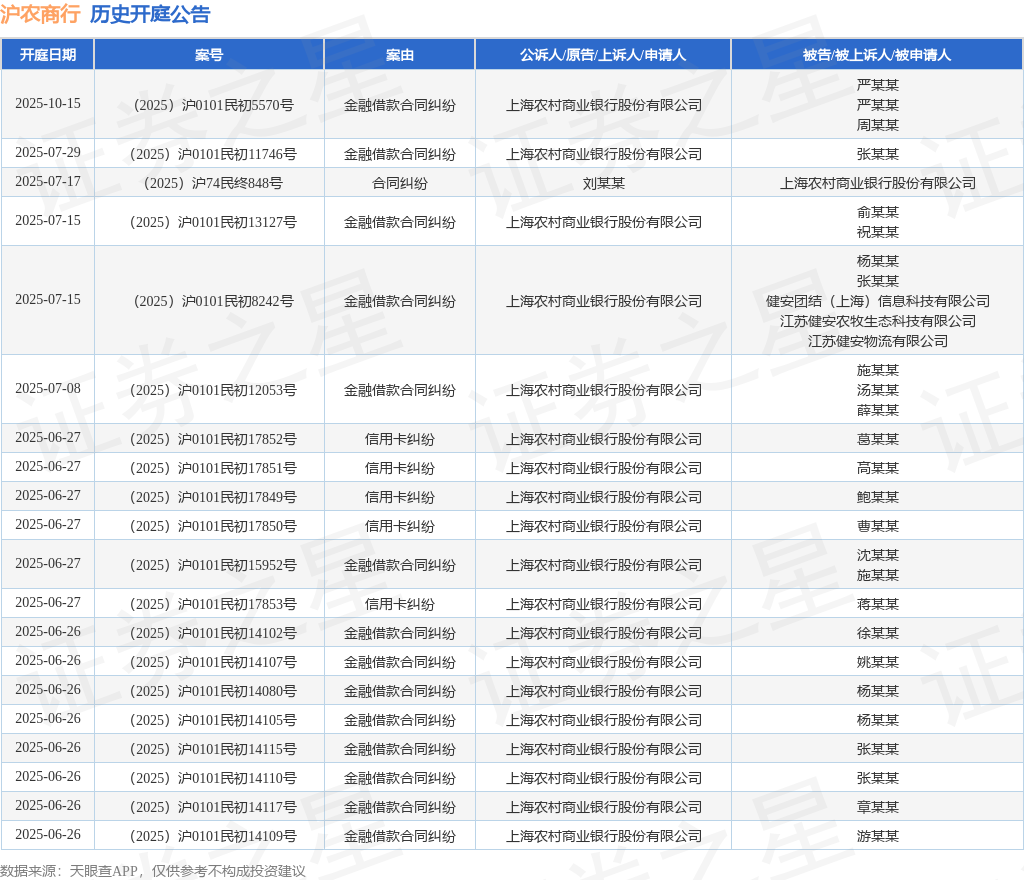Image resolution: width=1024 pixels, height=880 pixels.
Task: Click case number (2025)沪74民终848号
Action: point(214,183)
